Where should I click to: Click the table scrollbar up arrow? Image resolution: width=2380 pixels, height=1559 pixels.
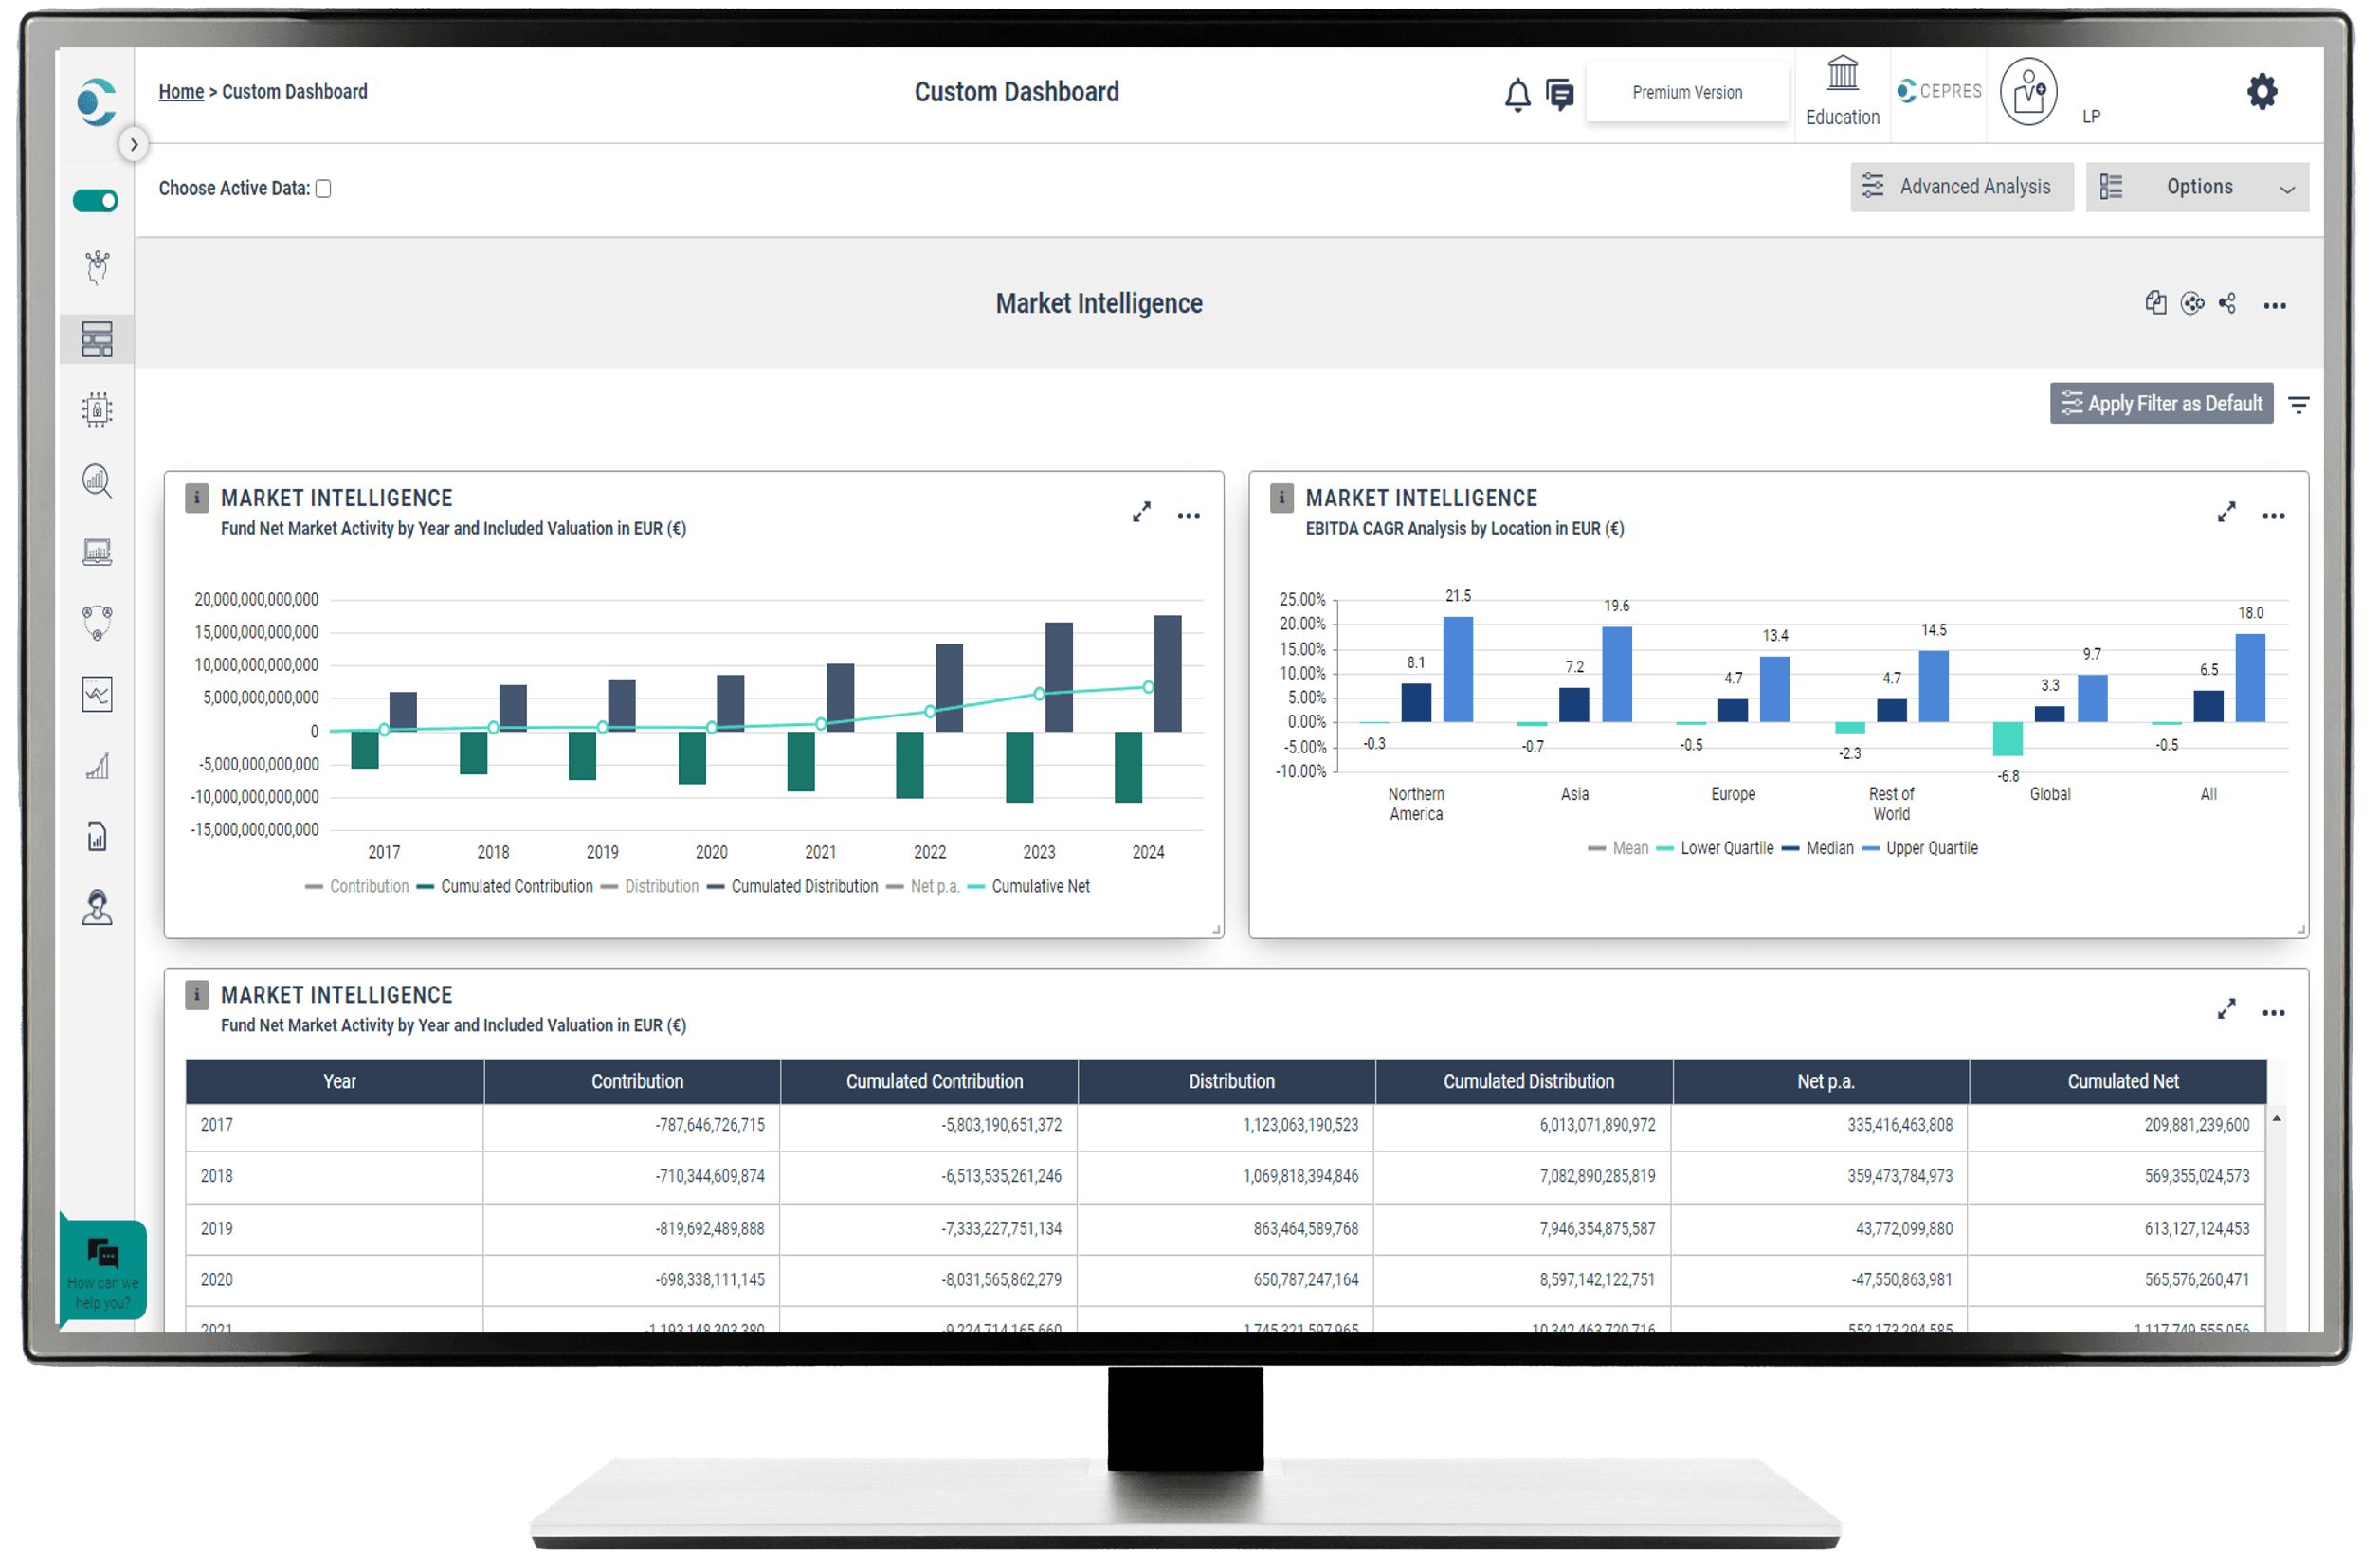pos(2277,1119)
